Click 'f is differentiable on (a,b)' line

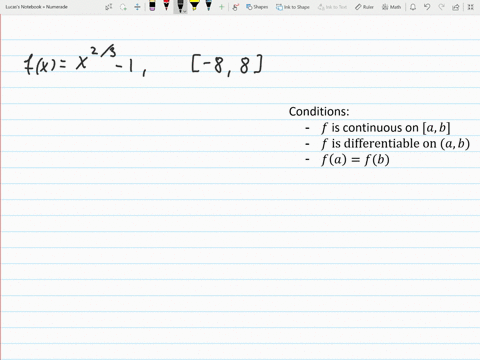[x=396, y=144]
